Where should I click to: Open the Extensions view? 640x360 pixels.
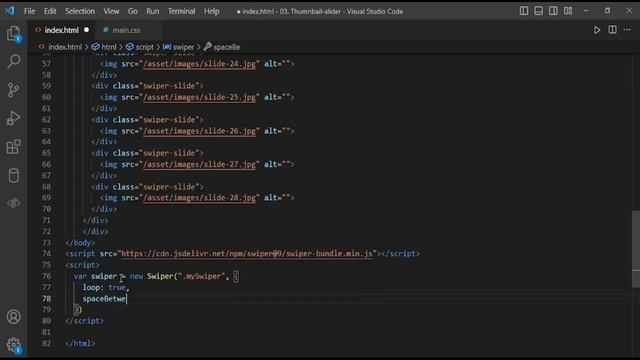[13, 147]
